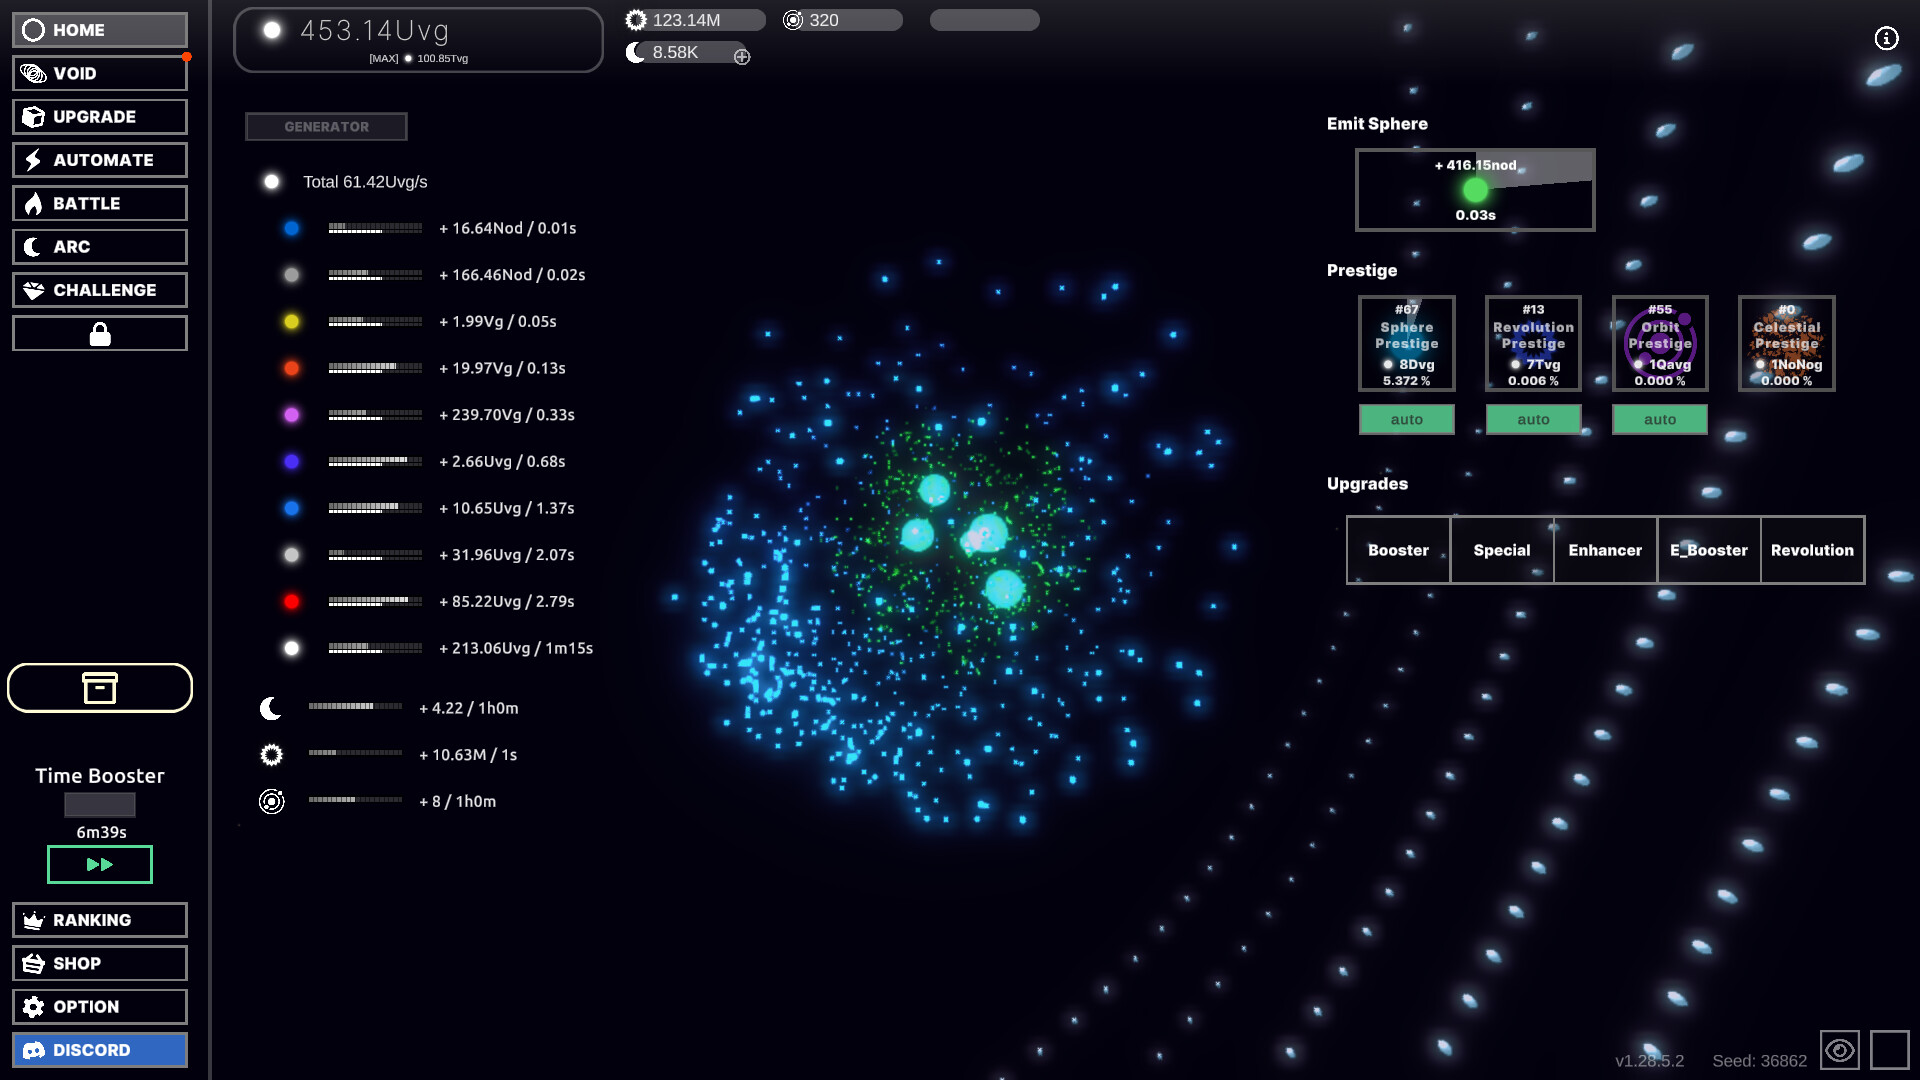1920x1080 pixels.
Task: Enable auto for Orbit Prestige
Action: click(x=1659, y=419)
